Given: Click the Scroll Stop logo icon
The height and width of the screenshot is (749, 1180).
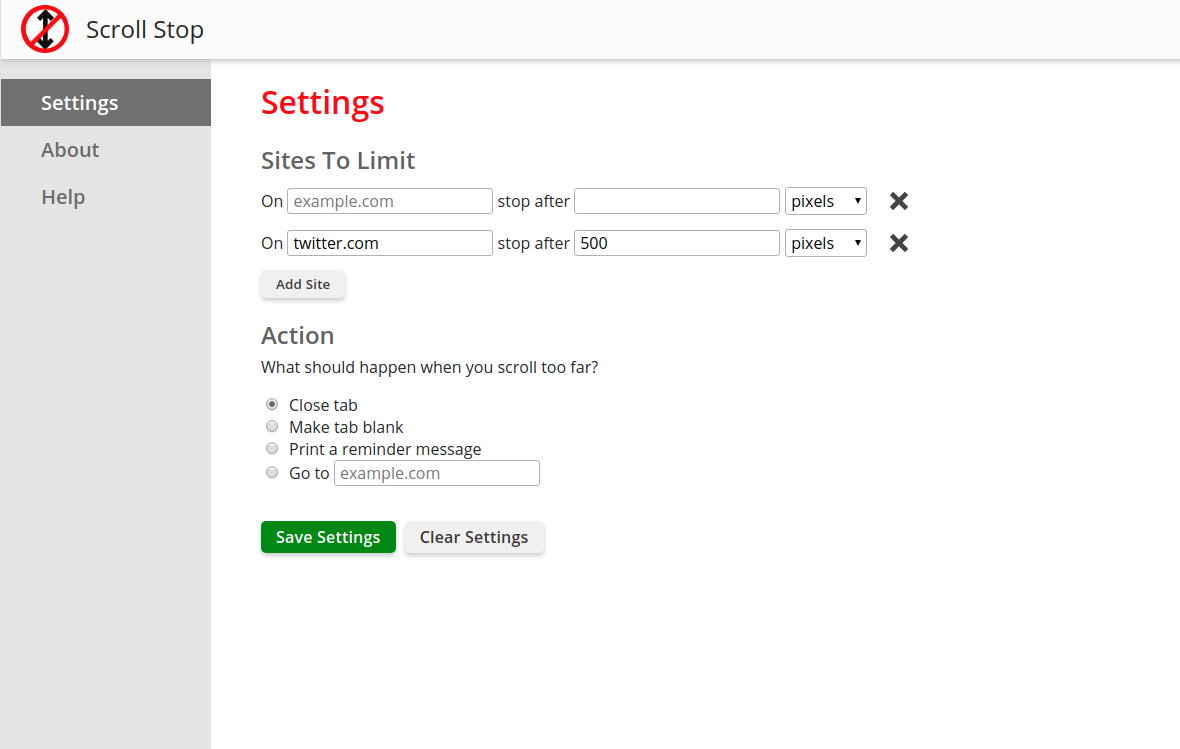Looking at the screenshot, I should click(x=45, y=29).
